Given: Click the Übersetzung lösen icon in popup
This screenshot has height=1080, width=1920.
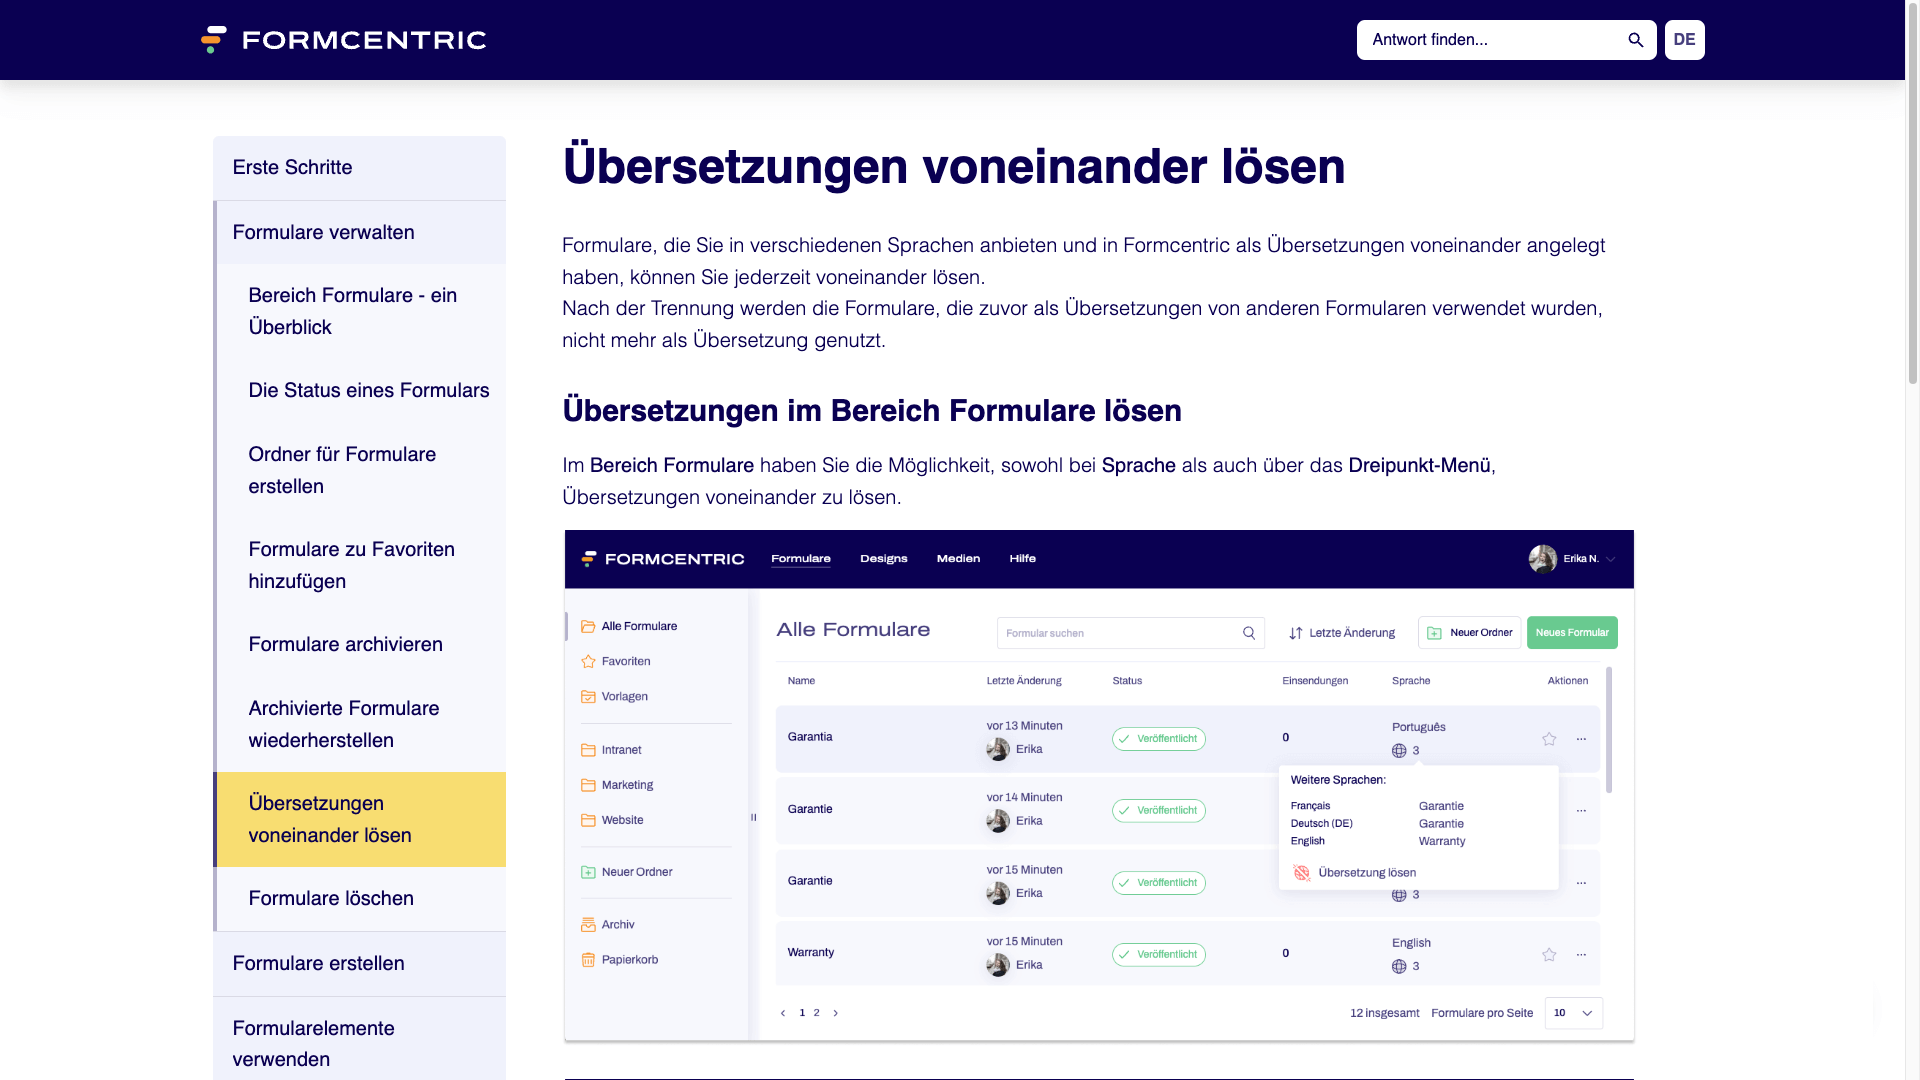Looking at the screenshot, I should [1301, 873].
